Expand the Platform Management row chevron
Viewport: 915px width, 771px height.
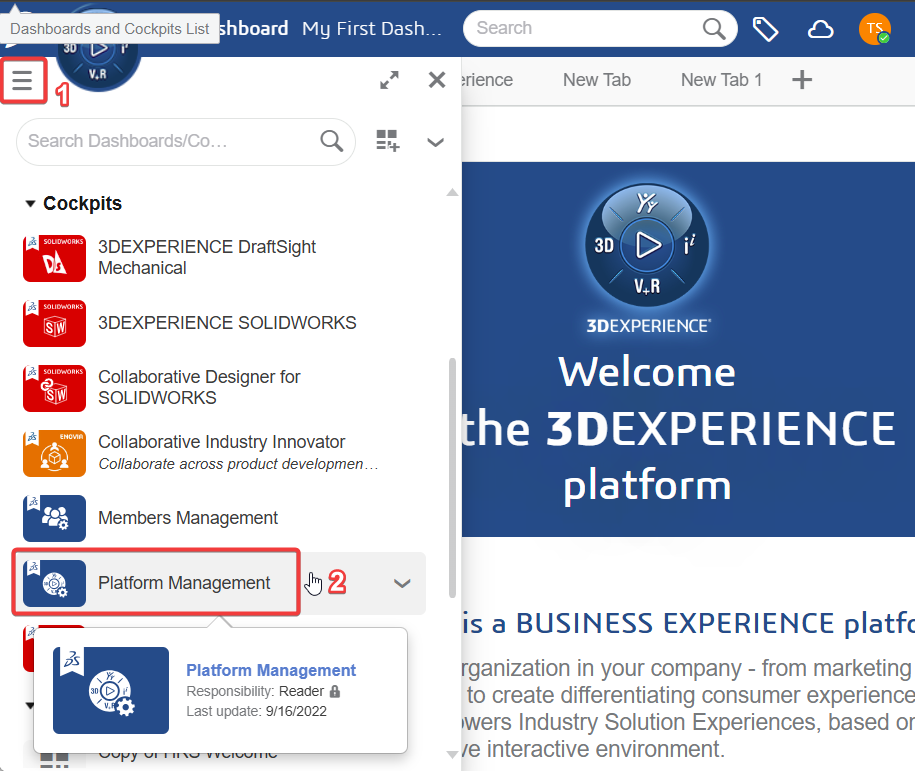(402, 583)
